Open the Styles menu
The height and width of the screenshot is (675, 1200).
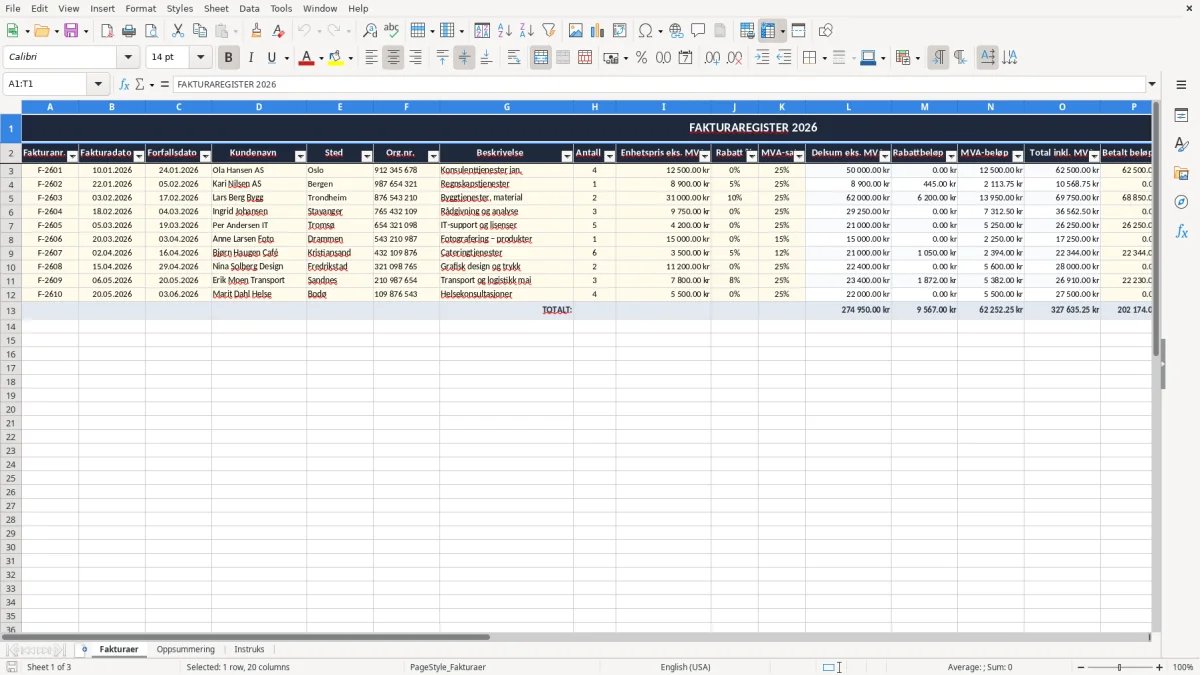coord(180,8)
